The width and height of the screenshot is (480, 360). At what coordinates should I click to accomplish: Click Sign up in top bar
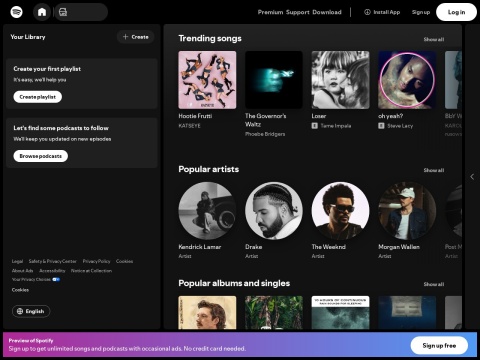(421, 12)
